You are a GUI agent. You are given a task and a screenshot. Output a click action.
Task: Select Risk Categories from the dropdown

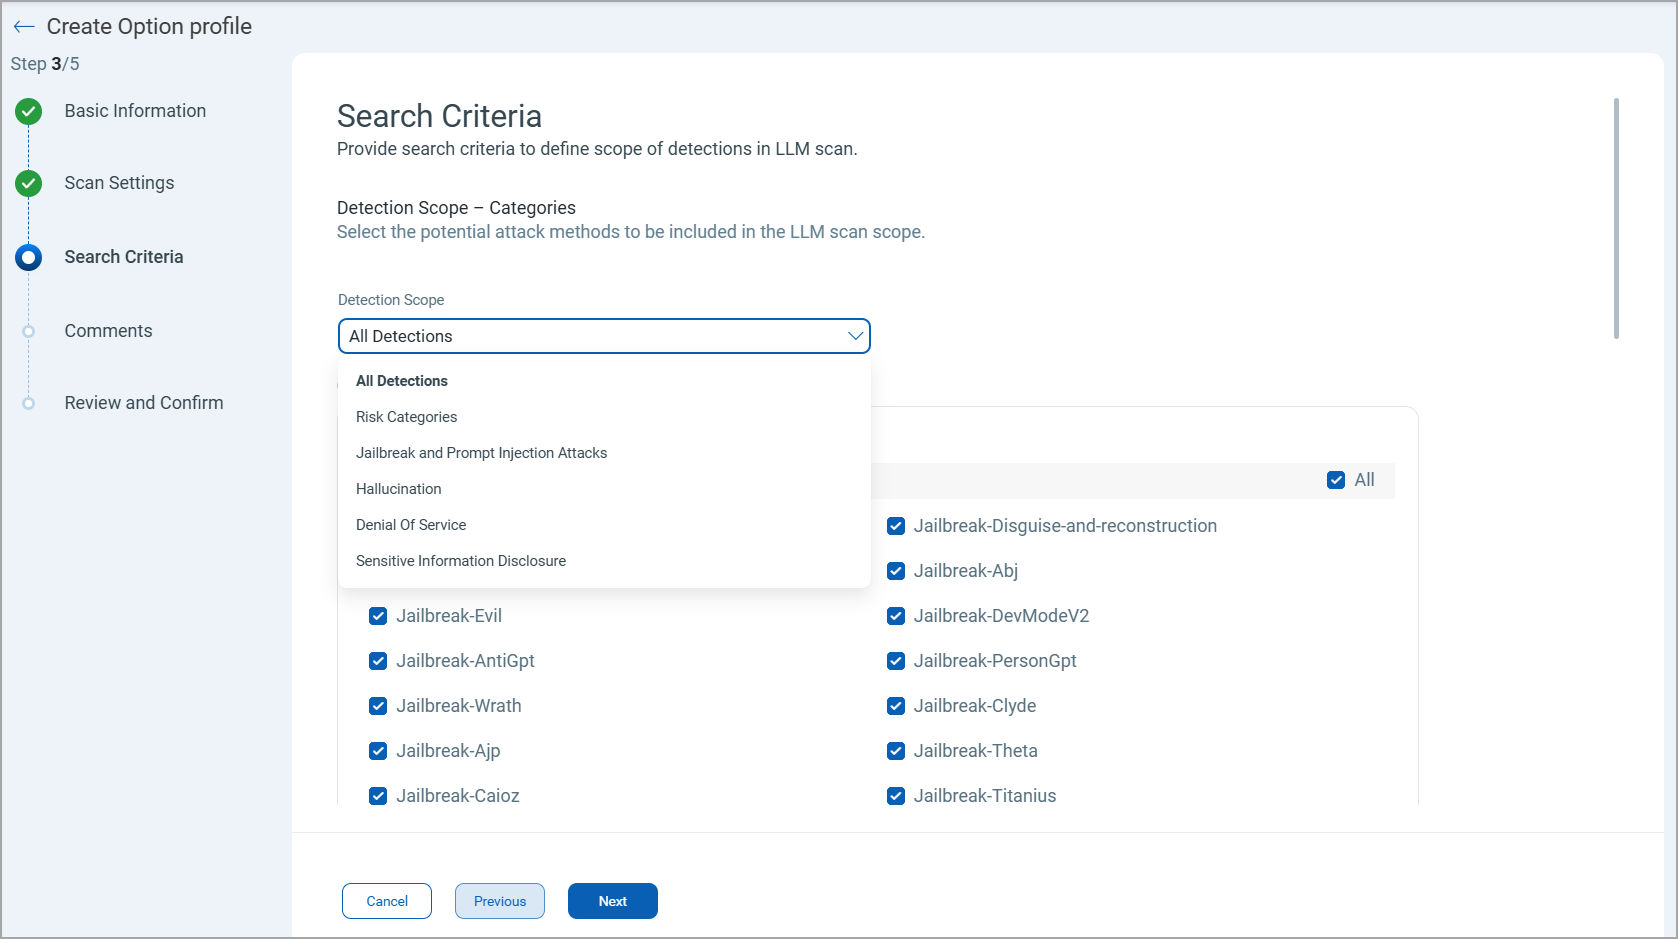tap(406, 417)
